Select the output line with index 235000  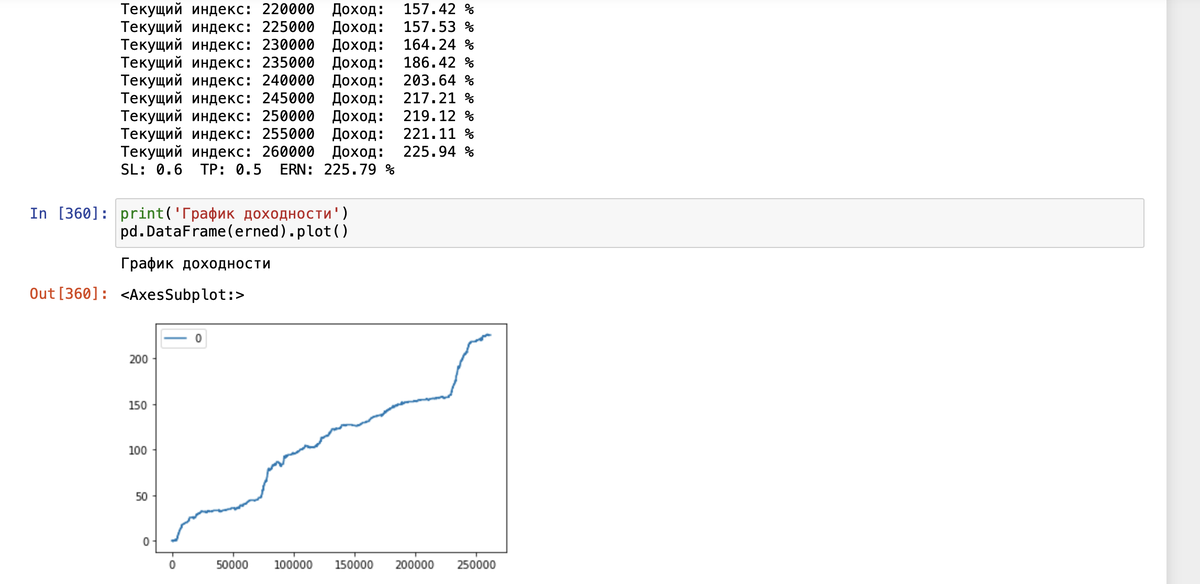(297, 62)
